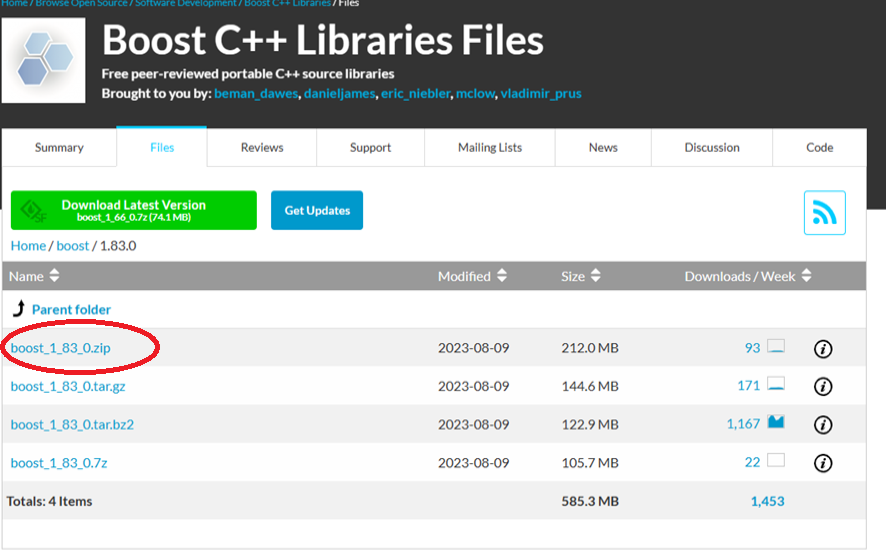The image size is (886, 554).
Task: Open mclow contributor profile
Action: pyautogui.click(x=476, y=93)
